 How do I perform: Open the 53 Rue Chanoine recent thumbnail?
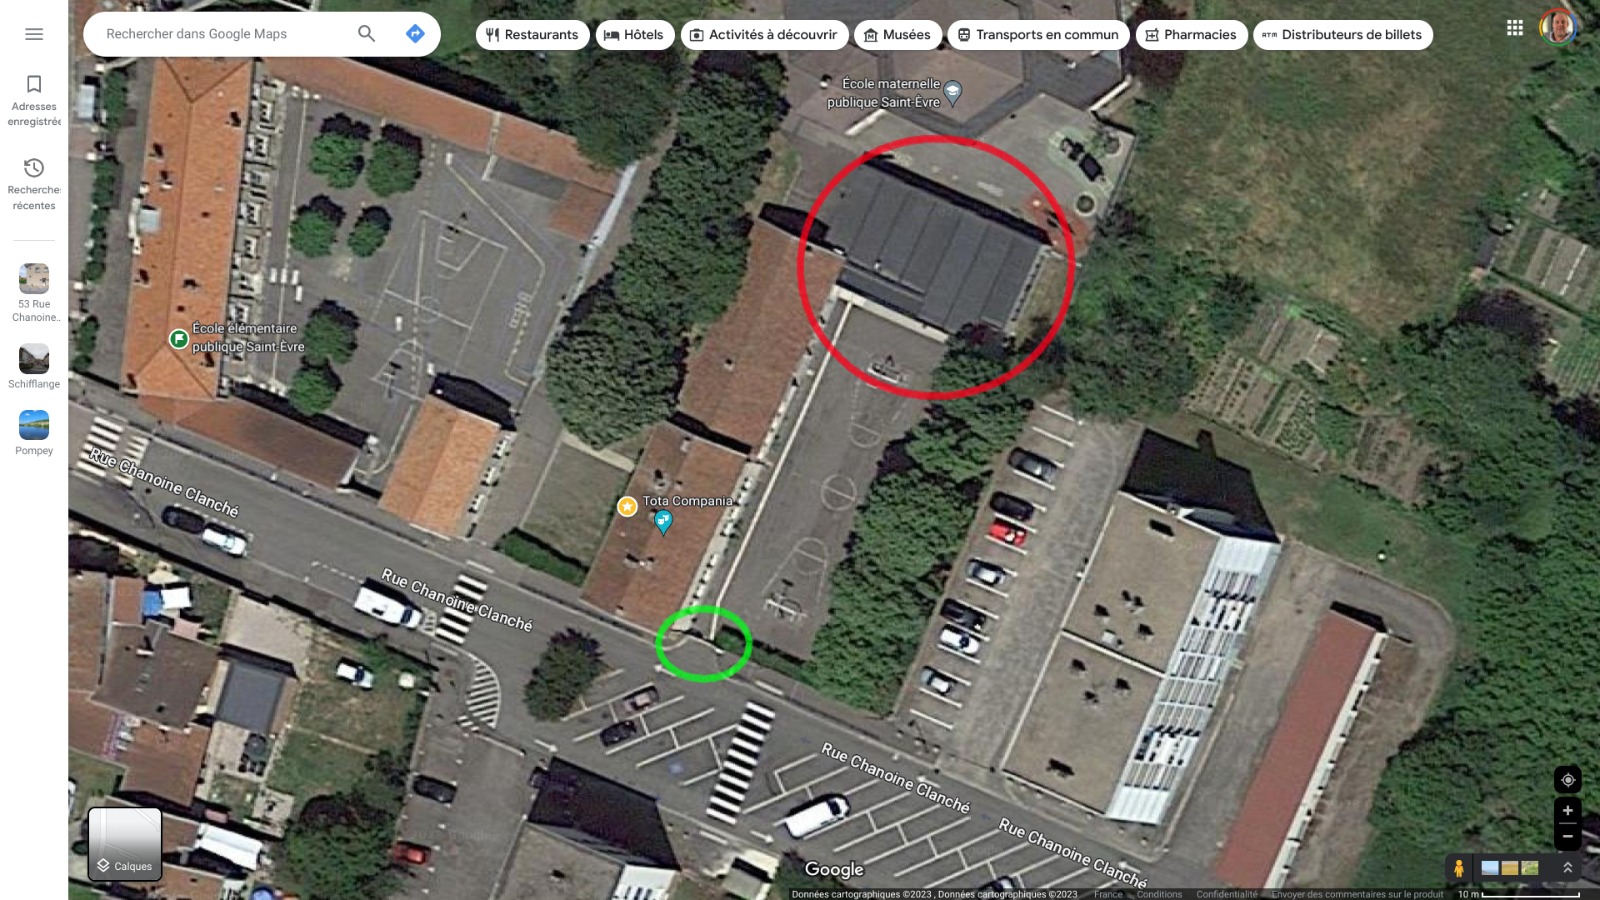[34, 293]
